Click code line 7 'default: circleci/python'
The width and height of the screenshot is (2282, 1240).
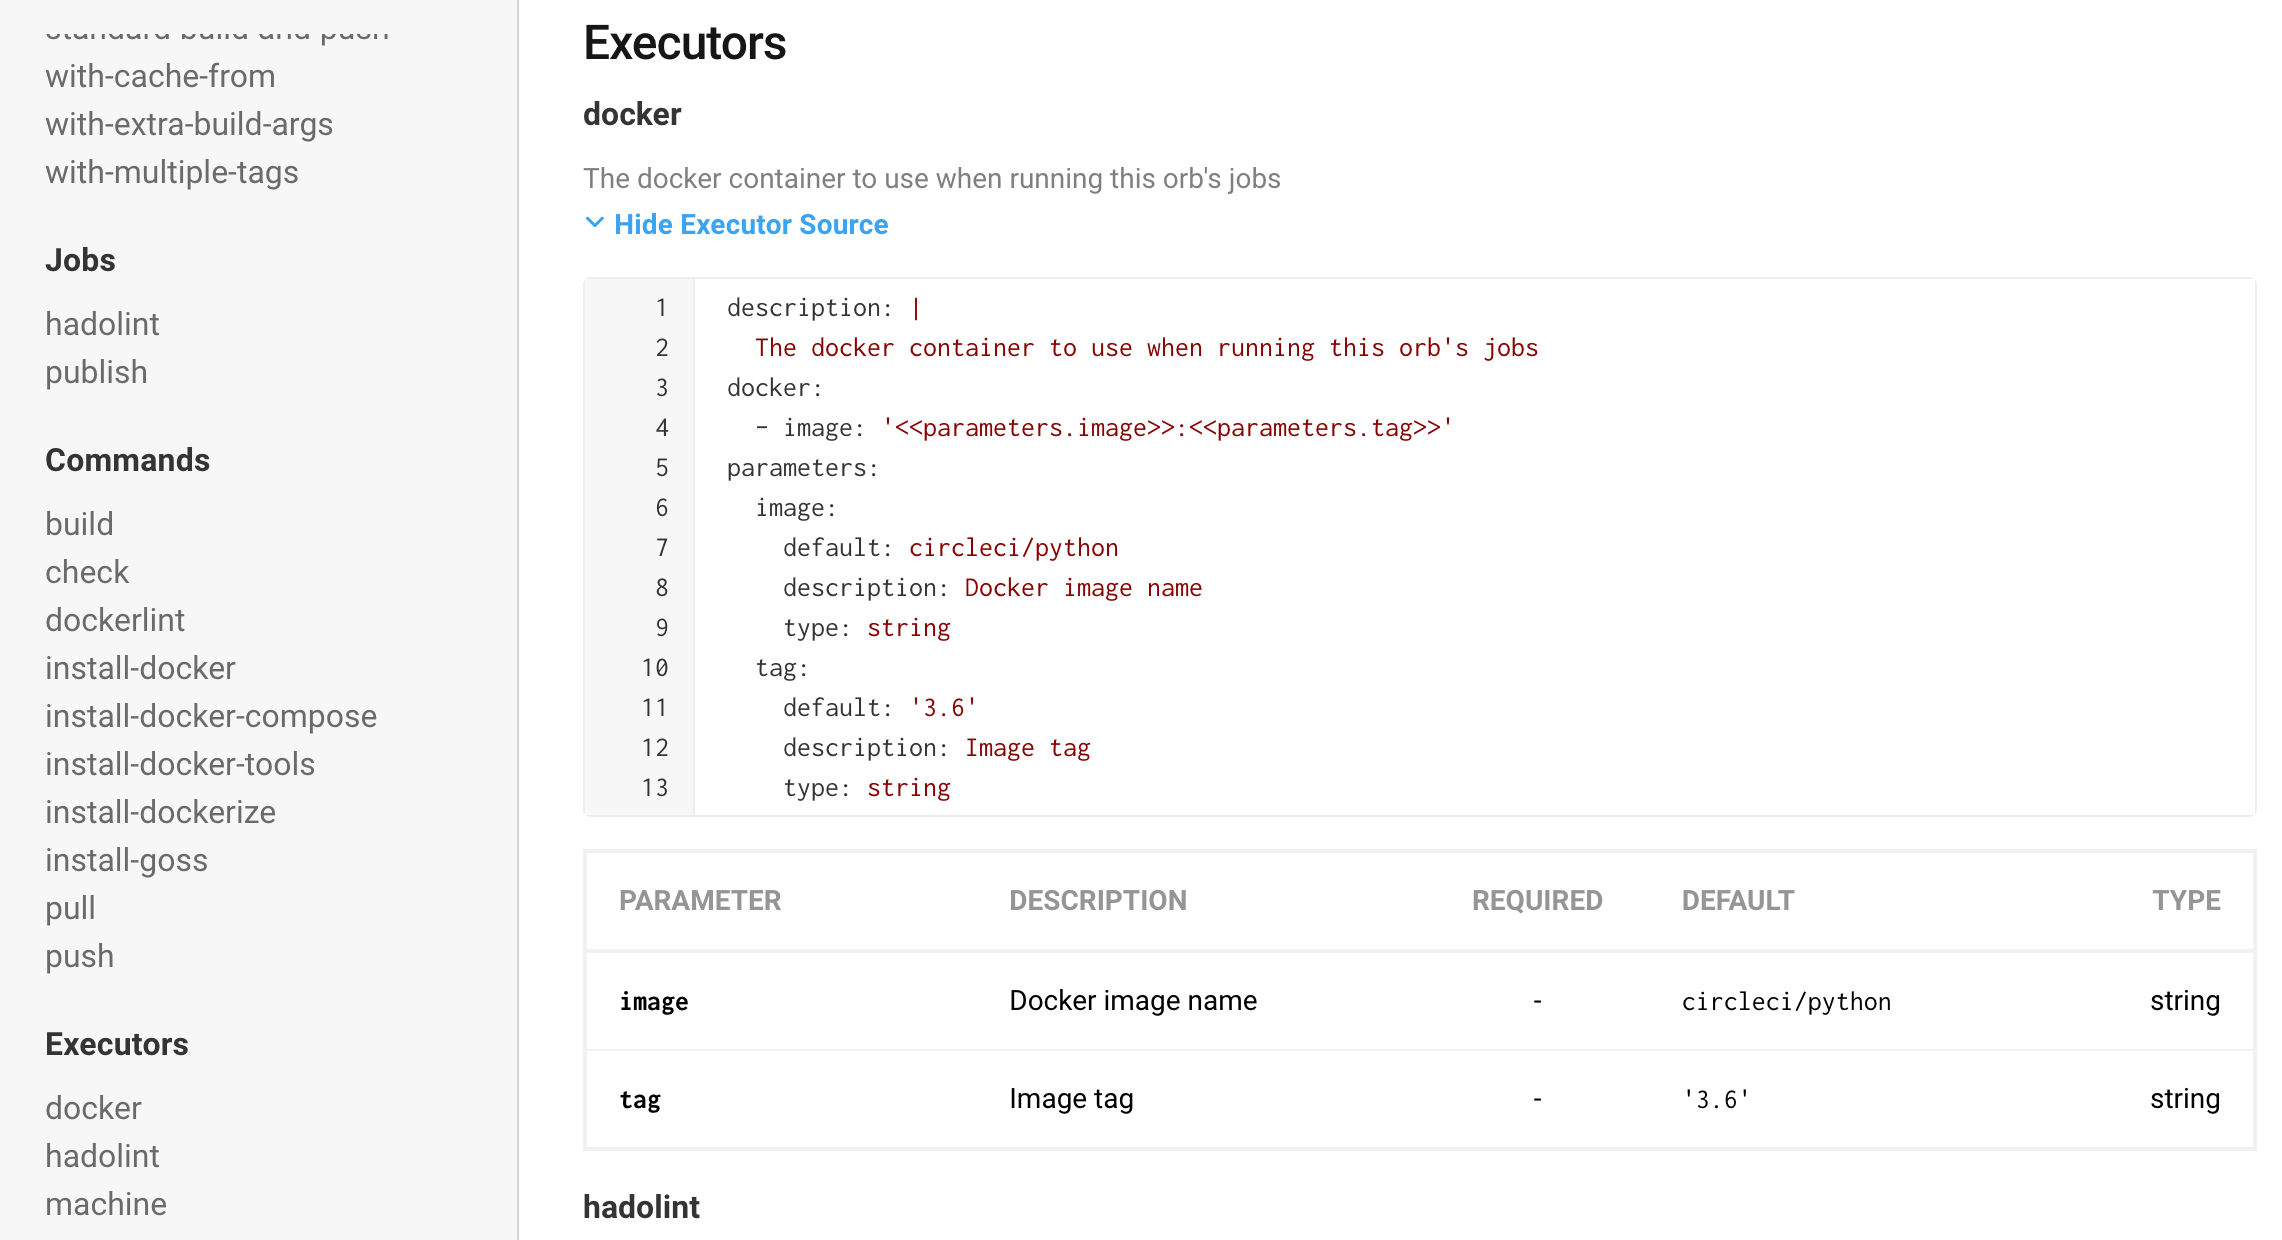(950, 547)
